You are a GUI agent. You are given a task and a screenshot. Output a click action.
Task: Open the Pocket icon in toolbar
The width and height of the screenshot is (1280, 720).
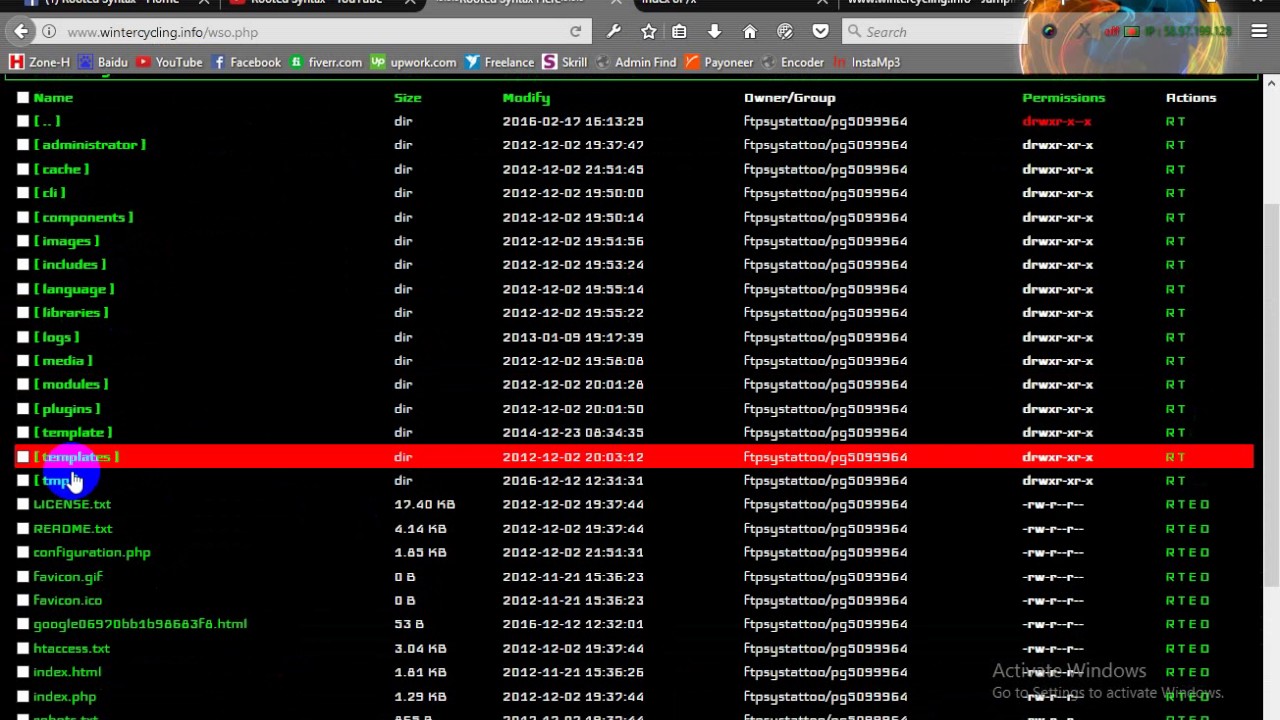(820, 32)
